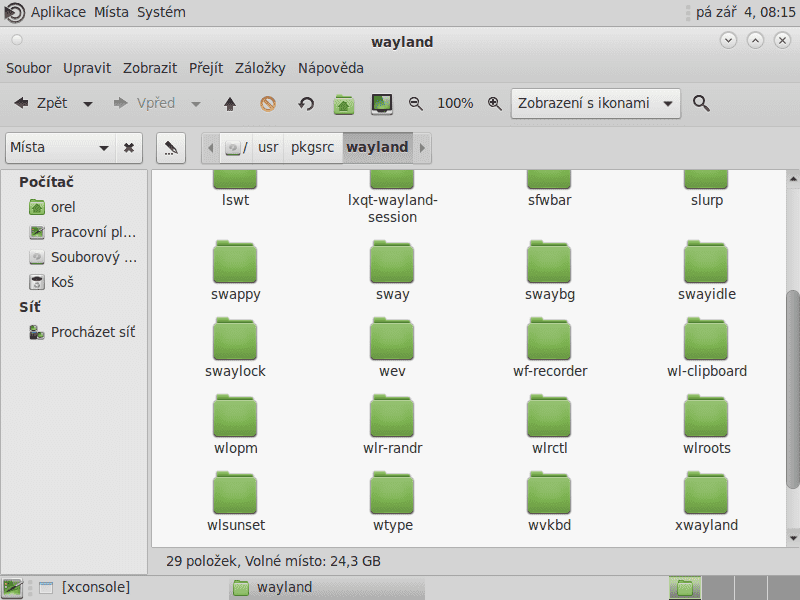
Task: Zoom in with the plus magnifier
Action: [x=494, y=104]
